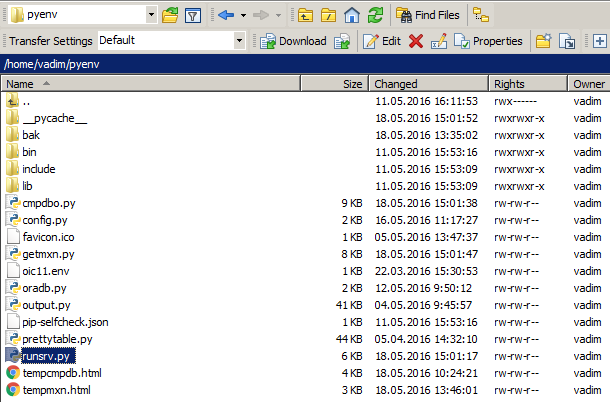Click the Find Files button
This screenshot has height=402, width=610.
pos(428,15)
